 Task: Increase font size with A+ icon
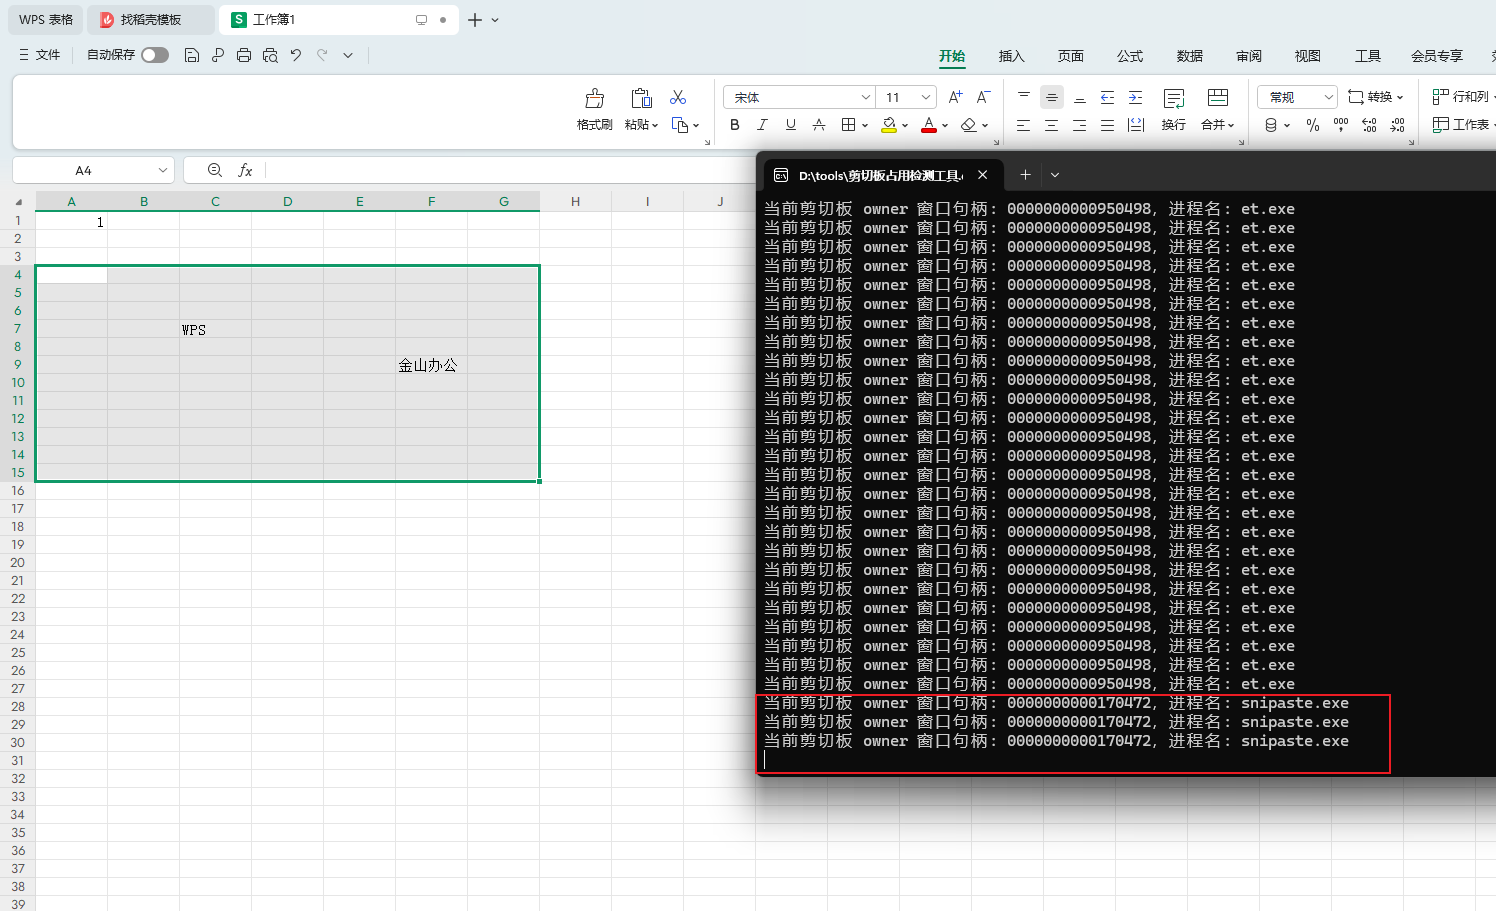tap(955, 97)
